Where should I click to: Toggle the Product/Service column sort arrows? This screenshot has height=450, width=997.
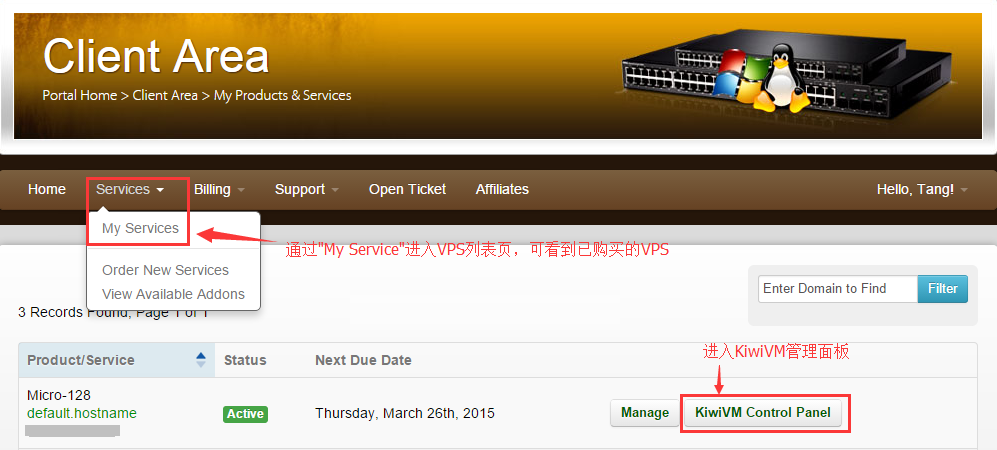[201, 360]
